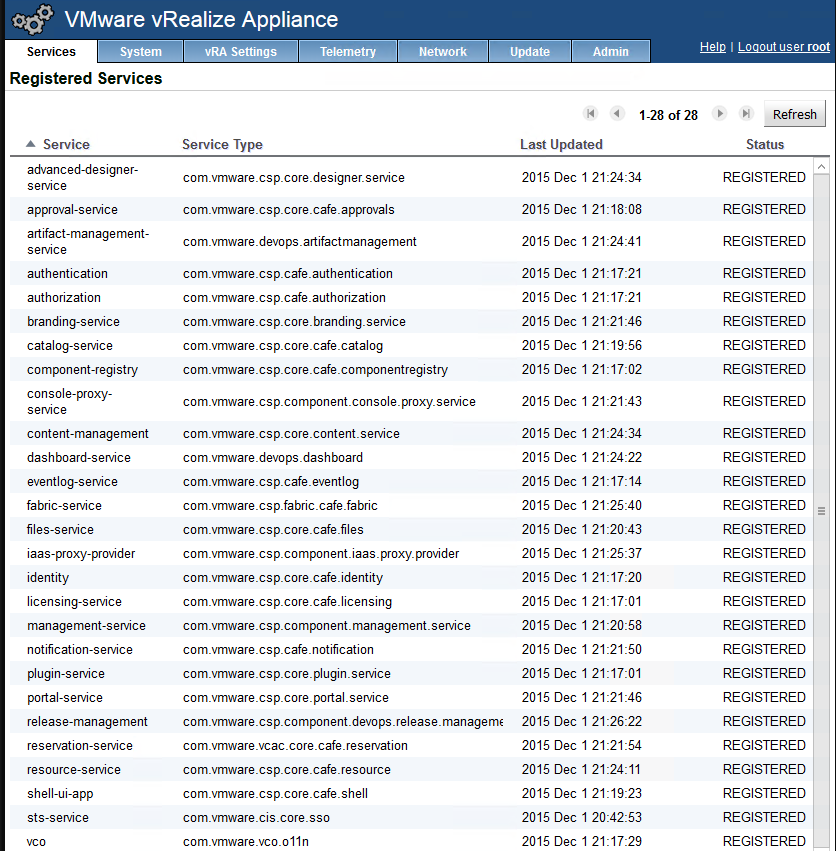Go to first page of services

(x=590, y=114)
